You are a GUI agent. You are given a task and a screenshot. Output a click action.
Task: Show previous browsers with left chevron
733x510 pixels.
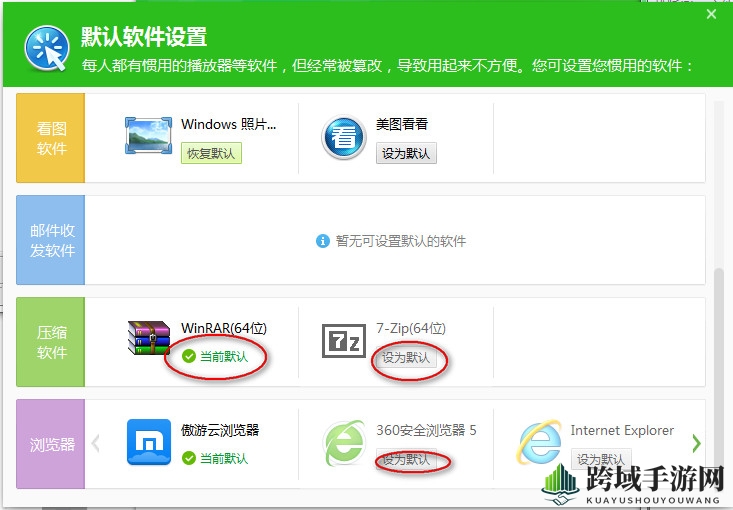coord(96,443)
